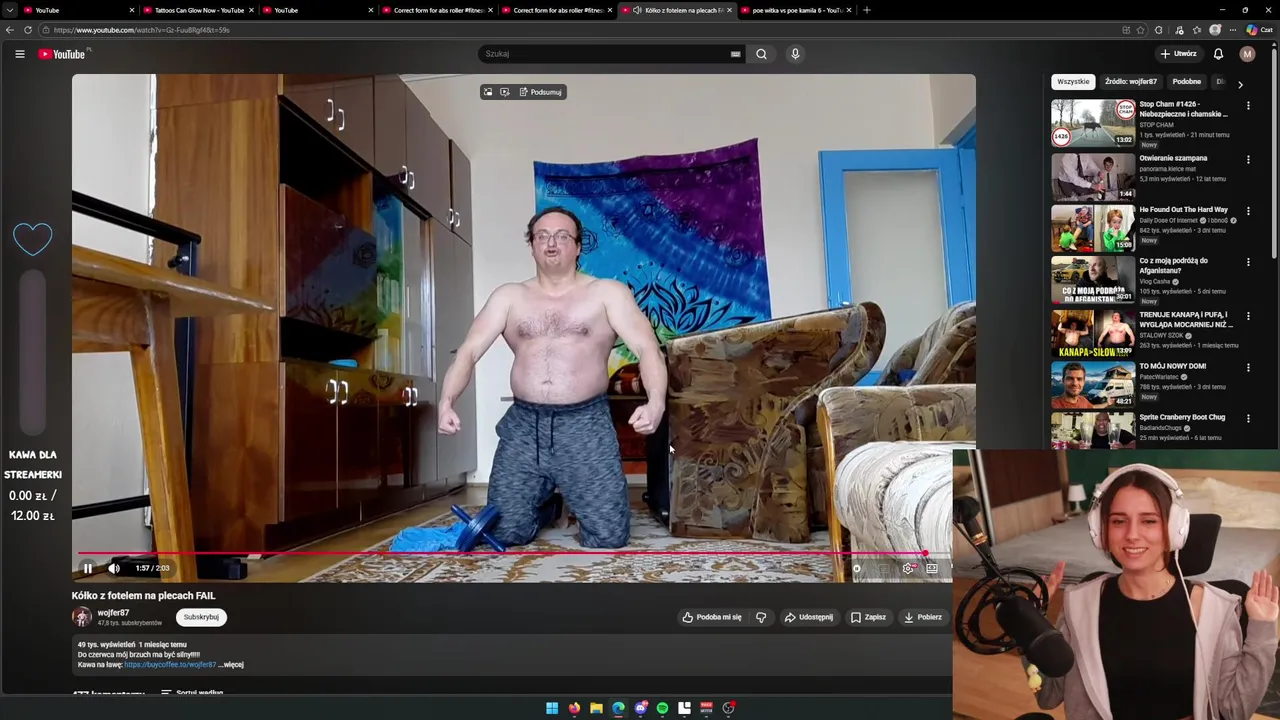The height and width of the screenshot is (720, 1280).
Task: Dislike the video with the thumbs-down
Action: [761, 617]
